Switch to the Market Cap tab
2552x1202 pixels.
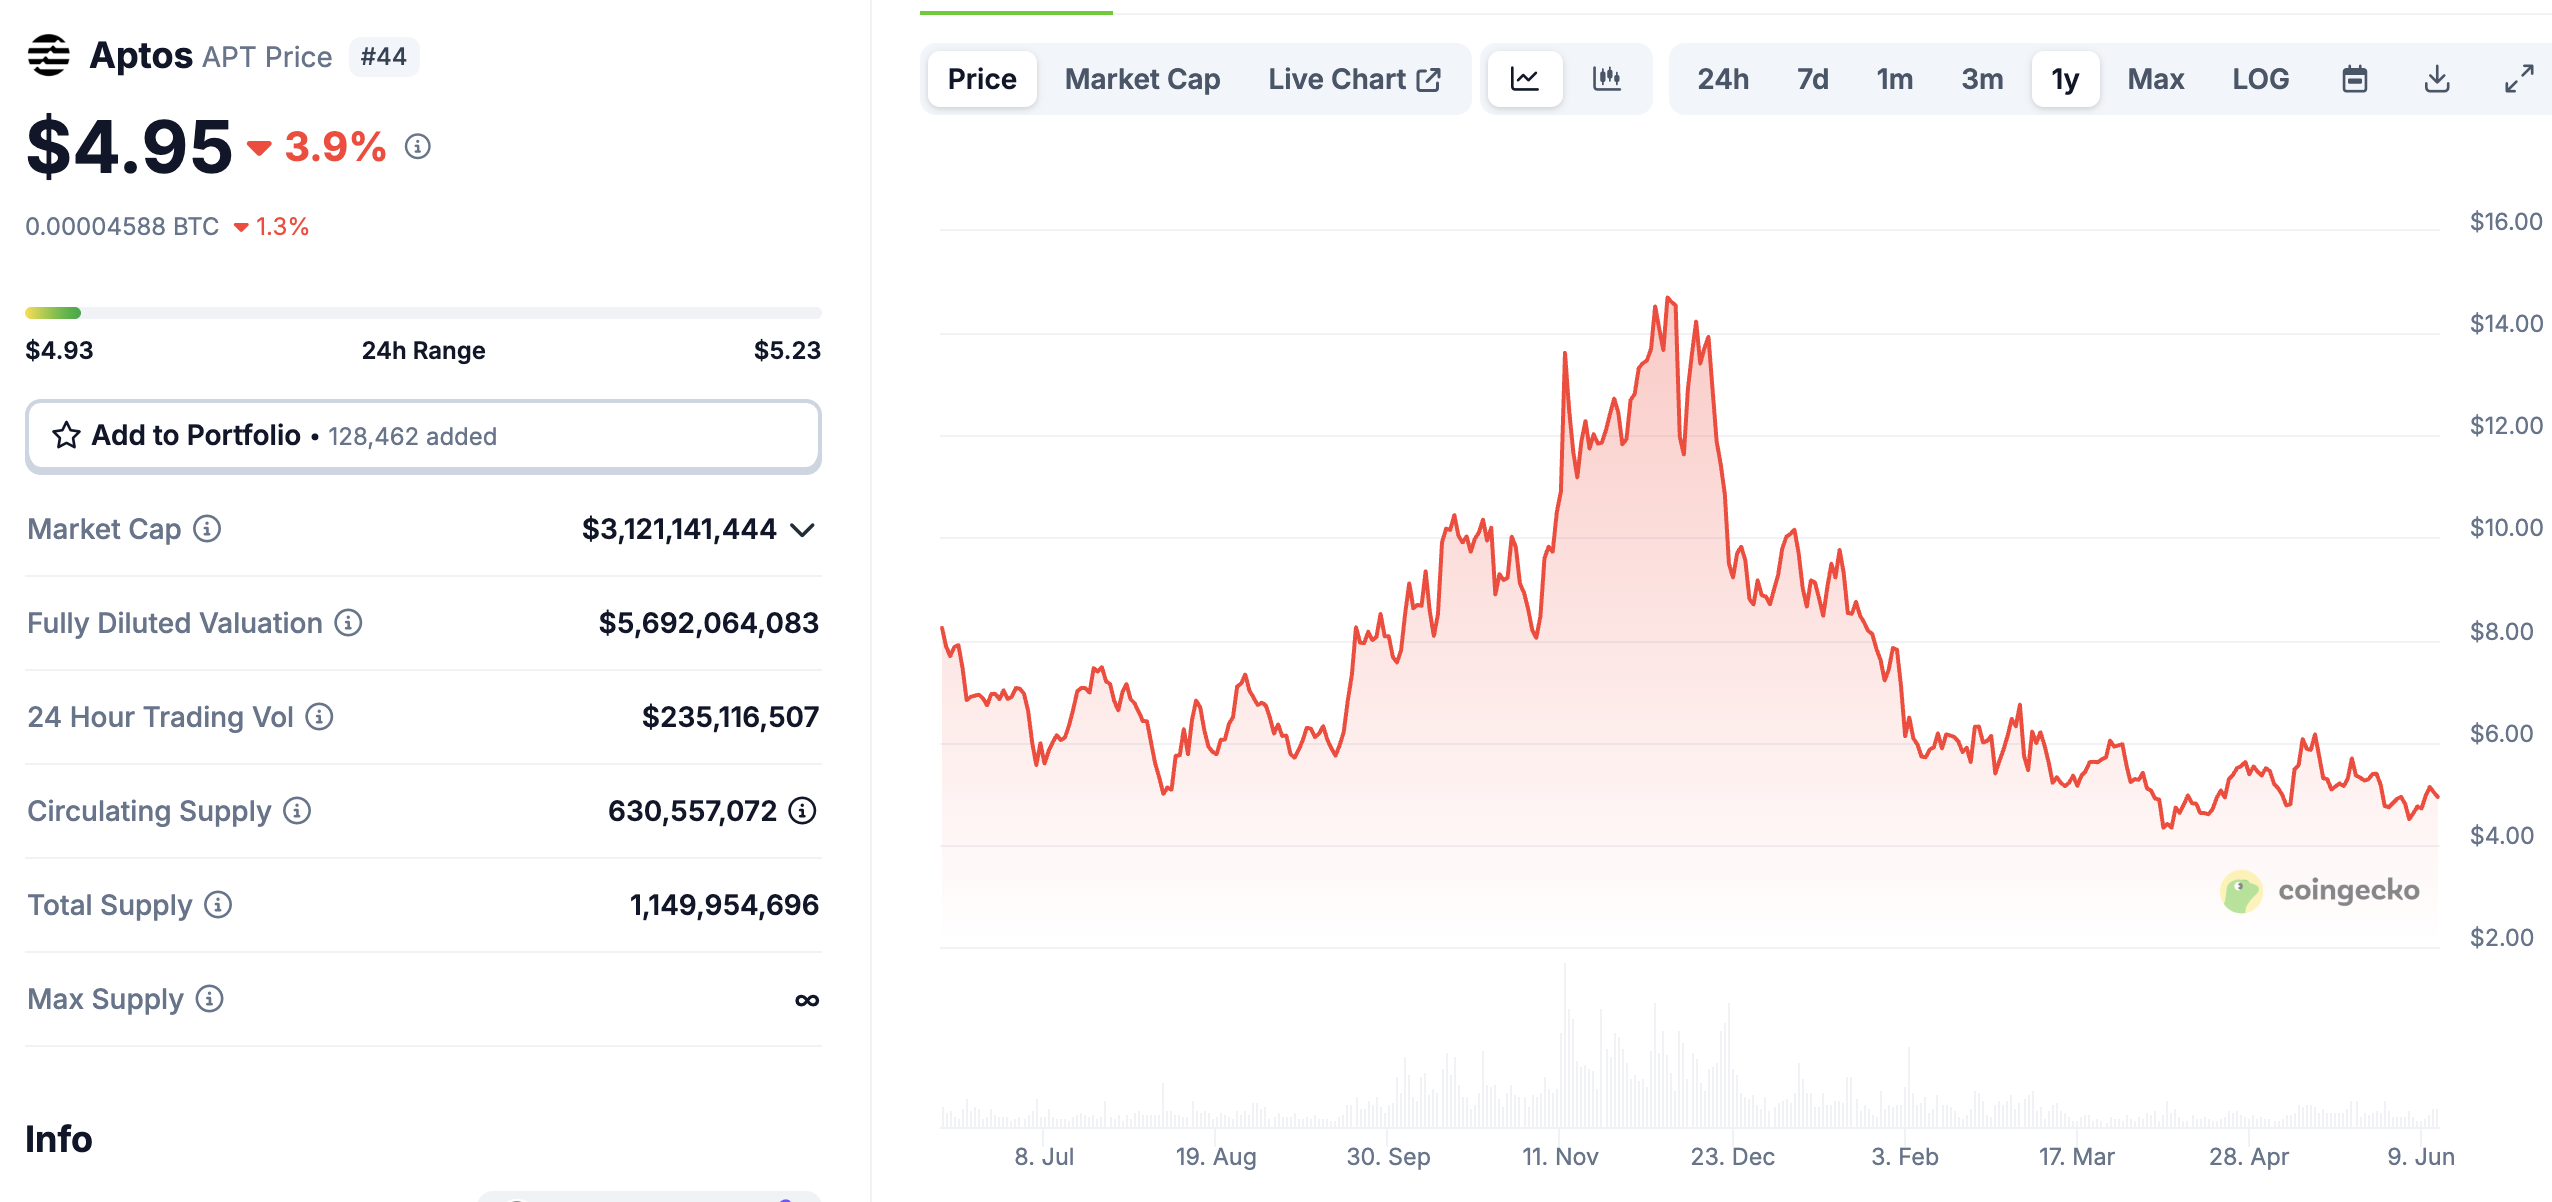[x=1142, y=78]
